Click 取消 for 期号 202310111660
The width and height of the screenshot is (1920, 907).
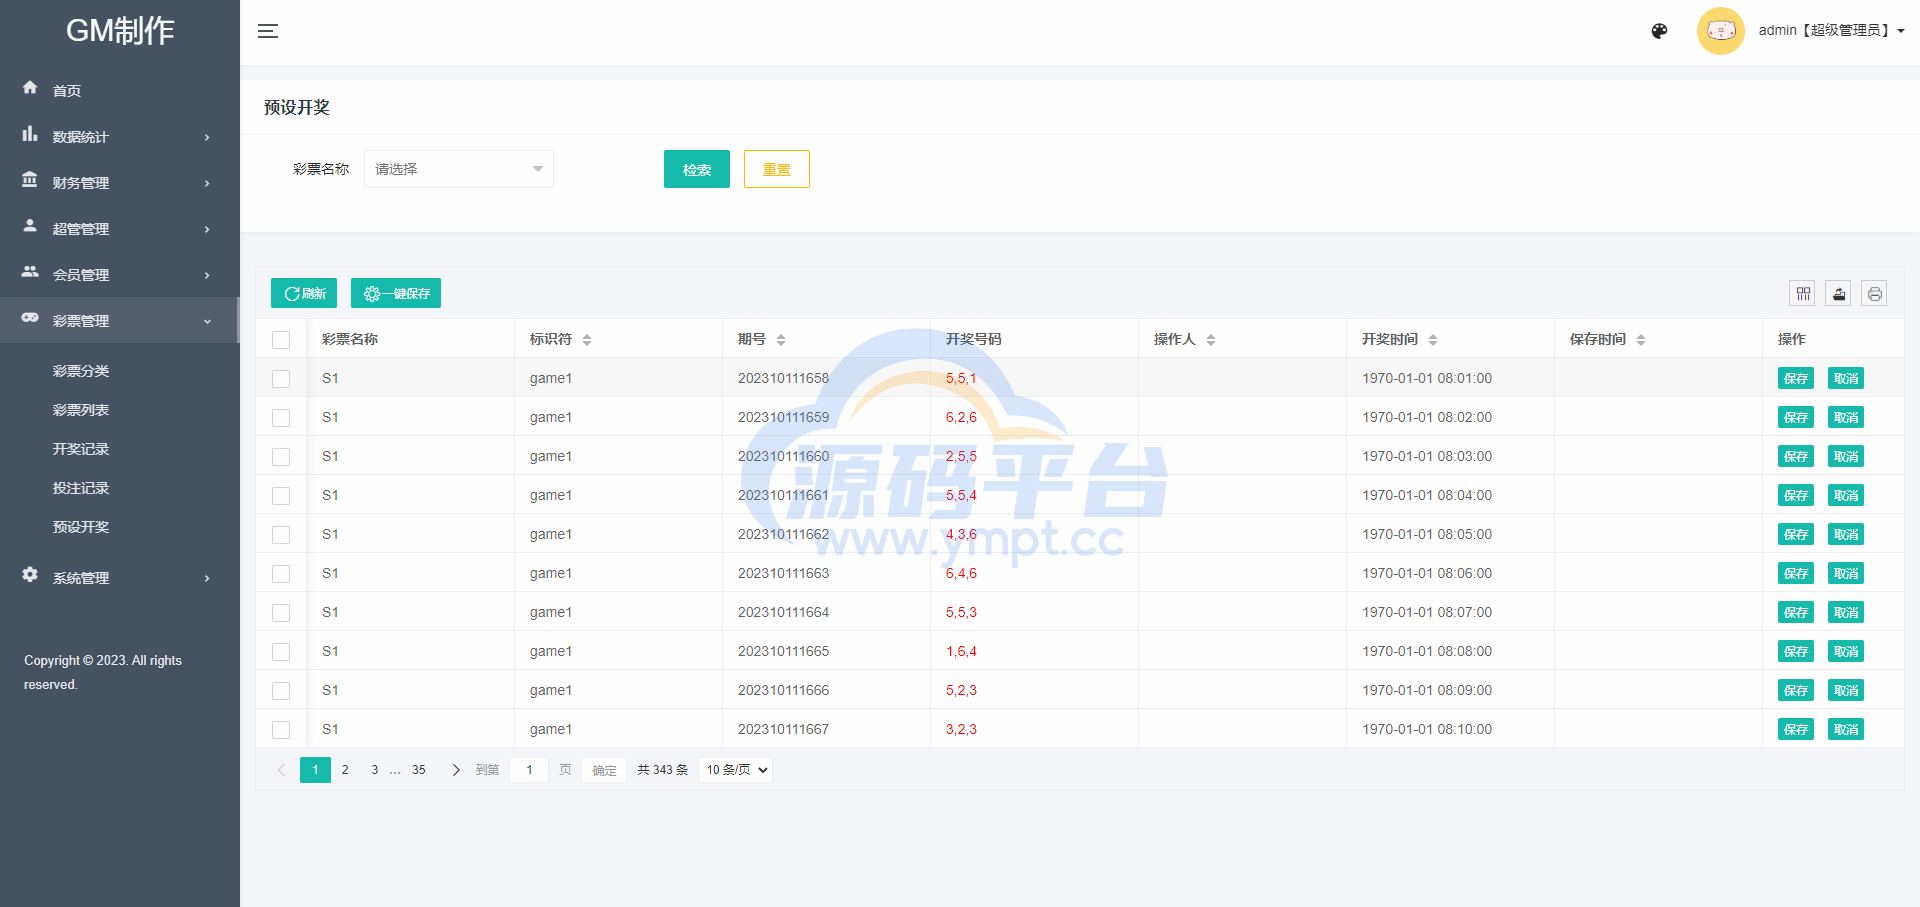click(x=1846, y=457)
